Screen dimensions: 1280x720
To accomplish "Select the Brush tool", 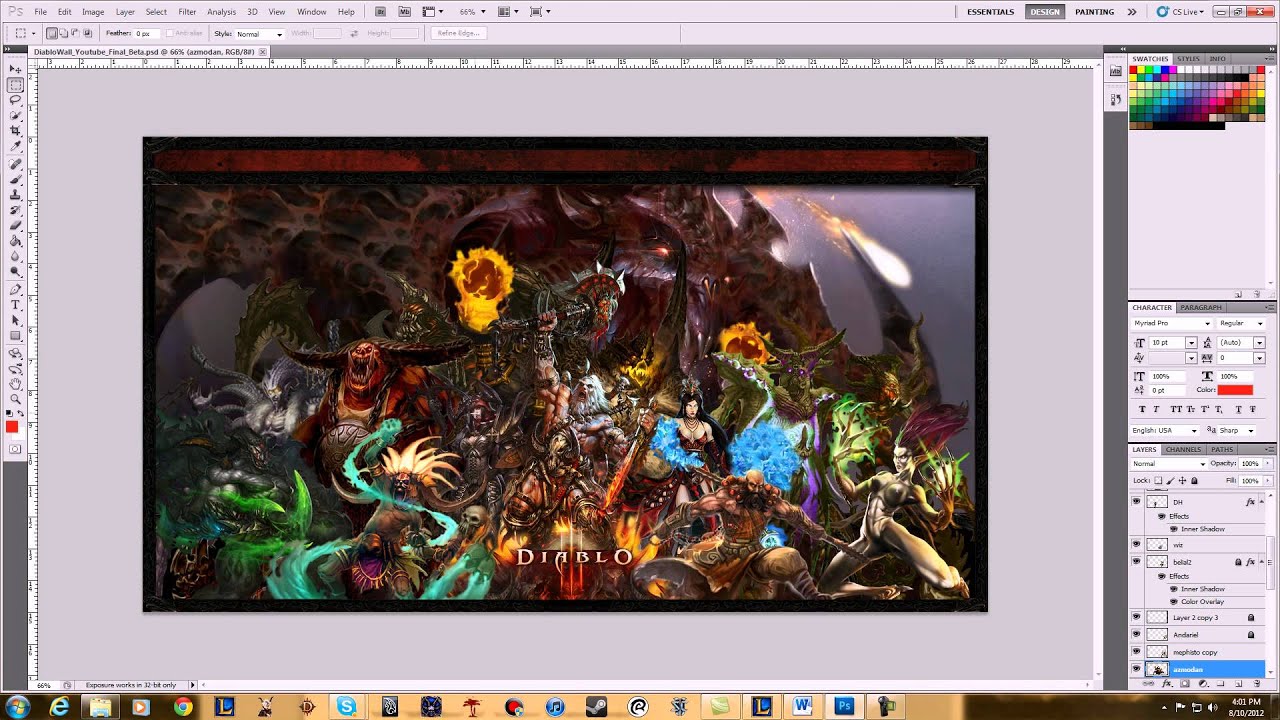I will click(x=15, y=179).
